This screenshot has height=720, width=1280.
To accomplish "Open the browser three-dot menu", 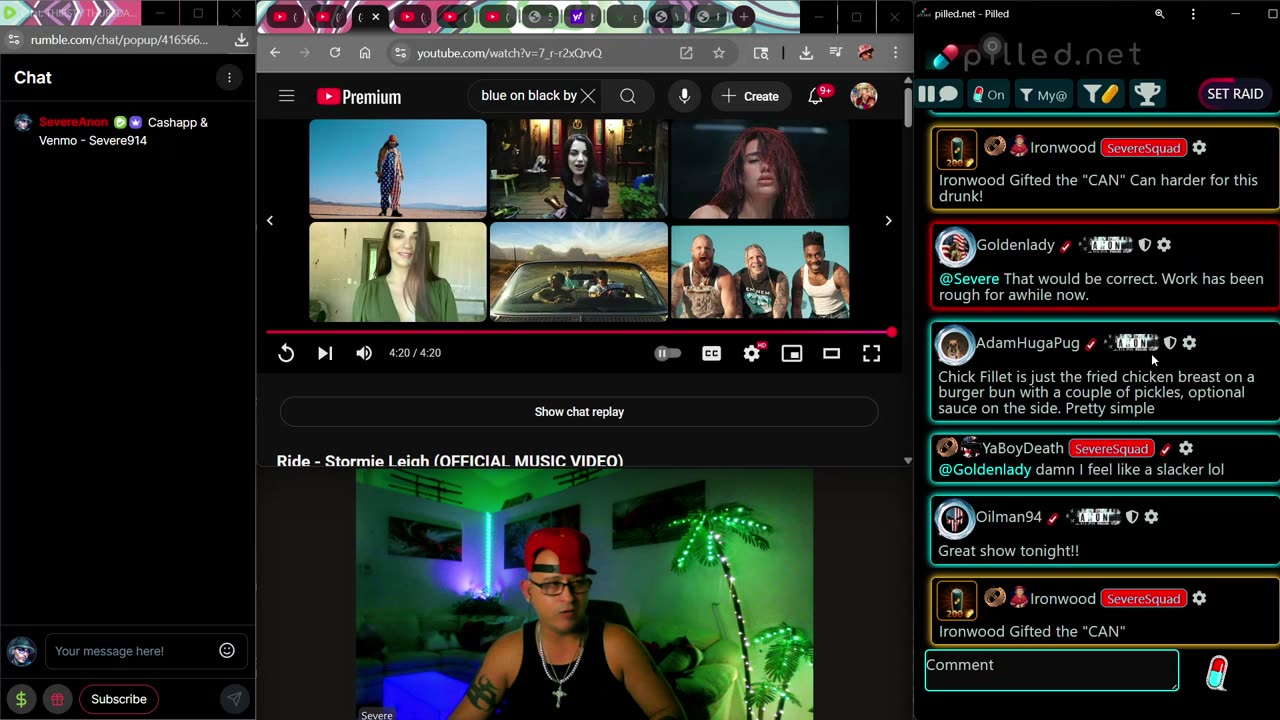I will (895, 53).
